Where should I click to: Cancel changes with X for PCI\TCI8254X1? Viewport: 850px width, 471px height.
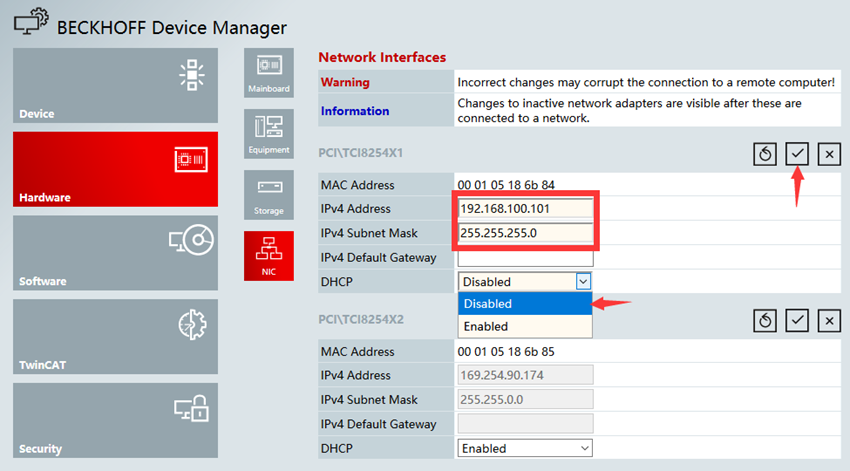829,154
